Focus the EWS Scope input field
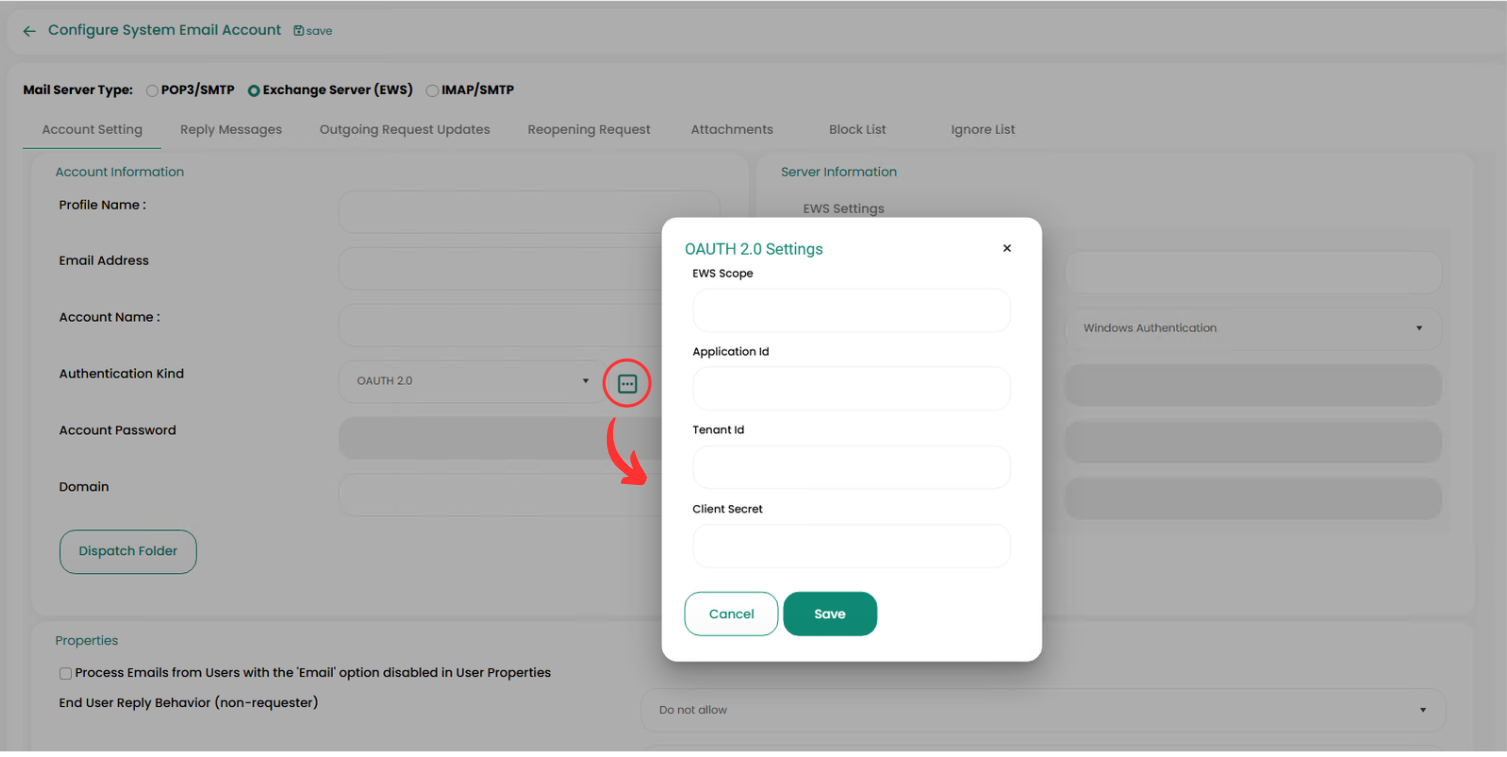The height and width of the screenshot is (757, 1507). [851, 310]
